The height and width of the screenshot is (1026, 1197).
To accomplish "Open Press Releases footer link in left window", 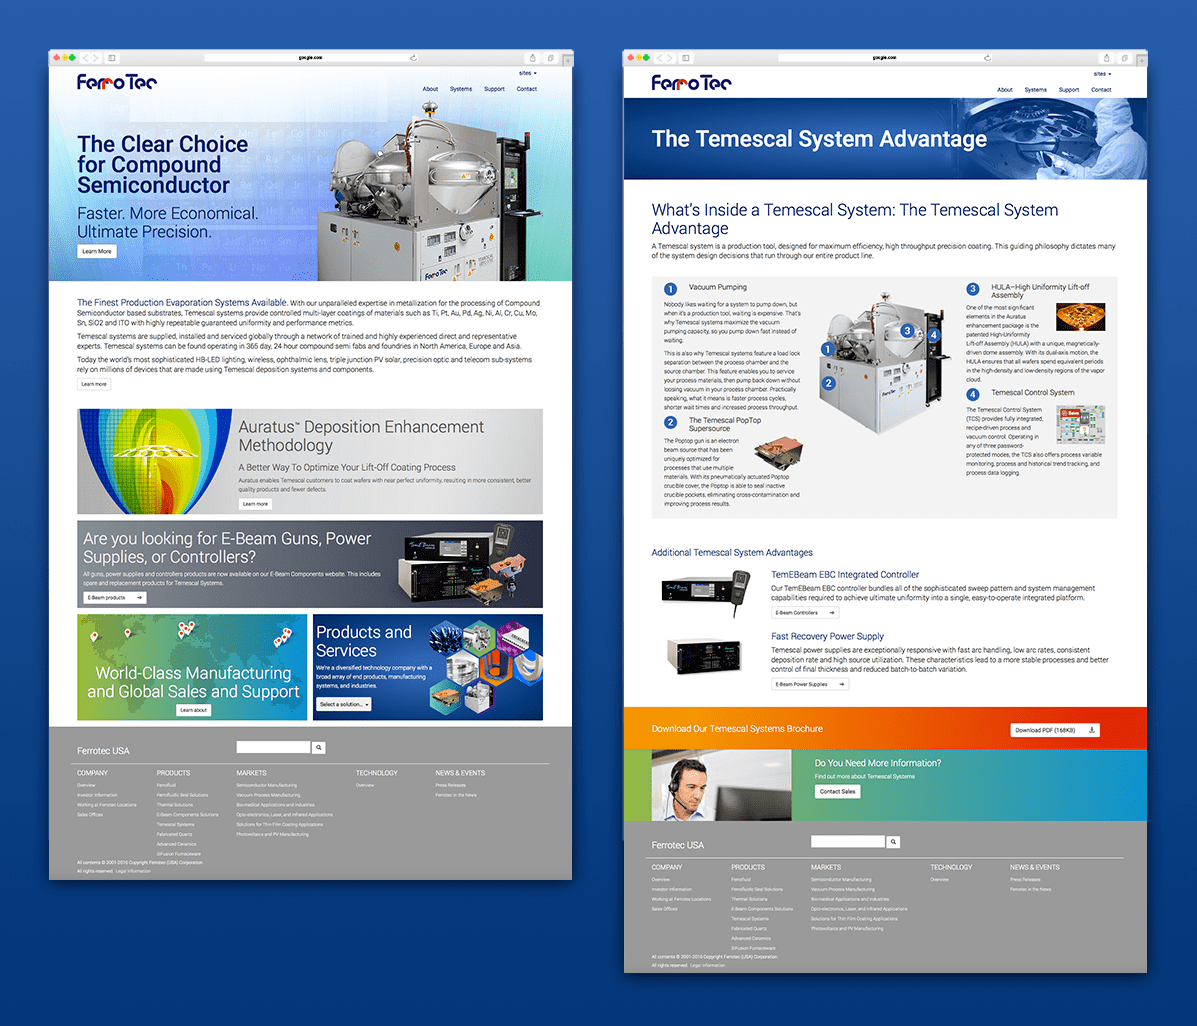I will [450, 785].
